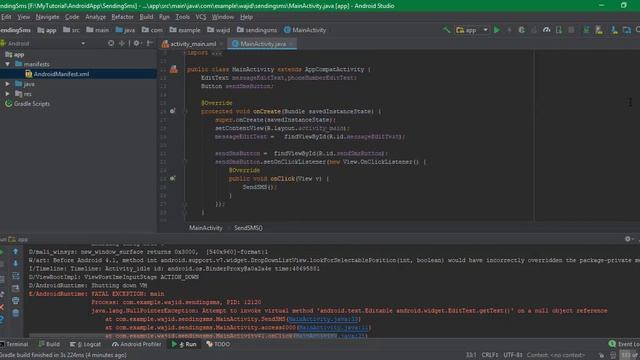Toggle soft-wrap icon in Run console
640x360 pixels.
point(16,276)
